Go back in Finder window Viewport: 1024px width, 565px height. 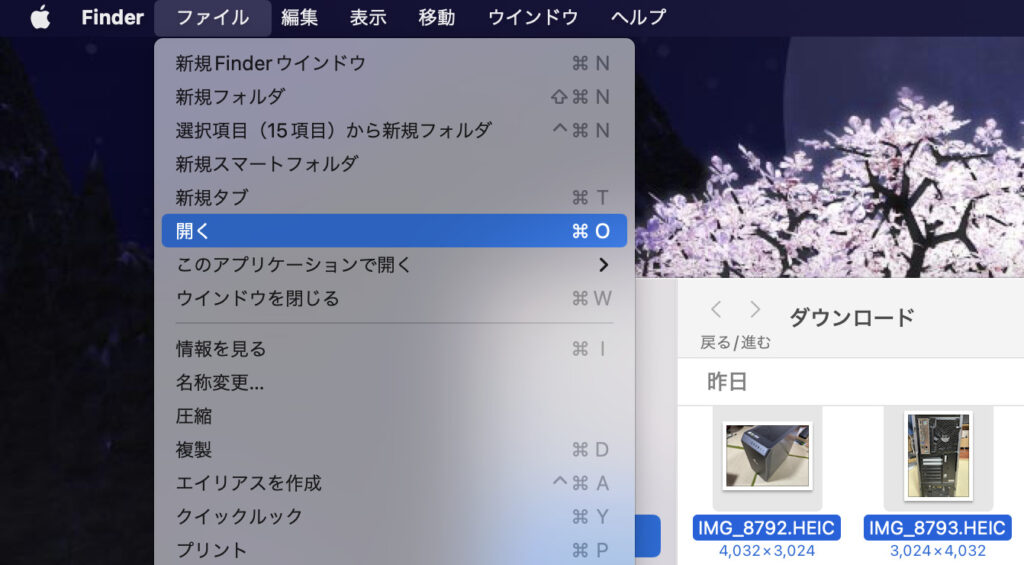click(716, 309)
